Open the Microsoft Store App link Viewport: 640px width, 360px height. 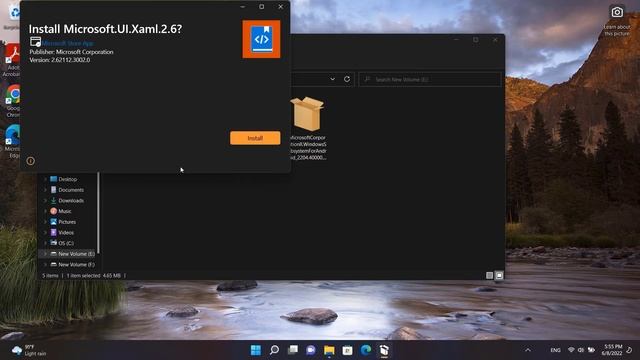click(68, 43)
